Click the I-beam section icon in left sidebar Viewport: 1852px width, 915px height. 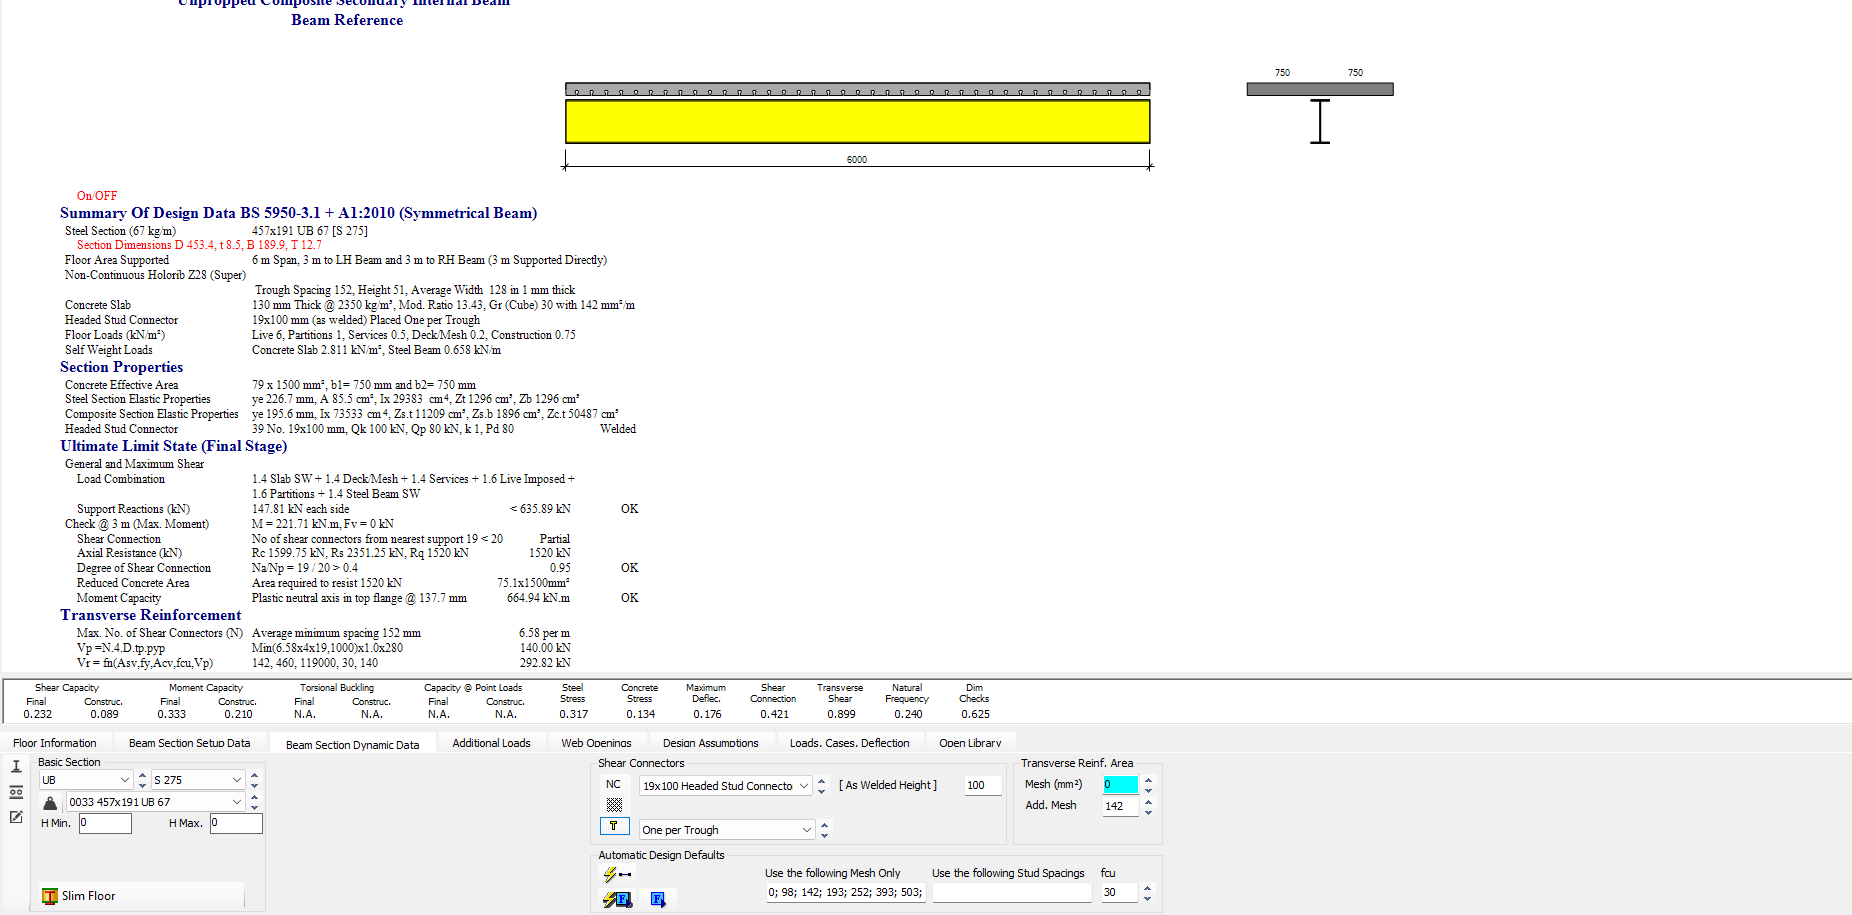tap(16, 767)
